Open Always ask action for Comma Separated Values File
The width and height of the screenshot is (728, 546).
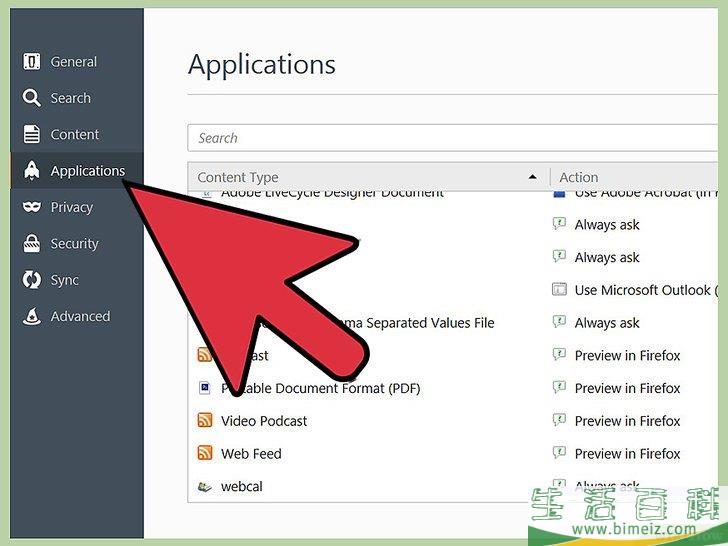click(x=596, y=323)
